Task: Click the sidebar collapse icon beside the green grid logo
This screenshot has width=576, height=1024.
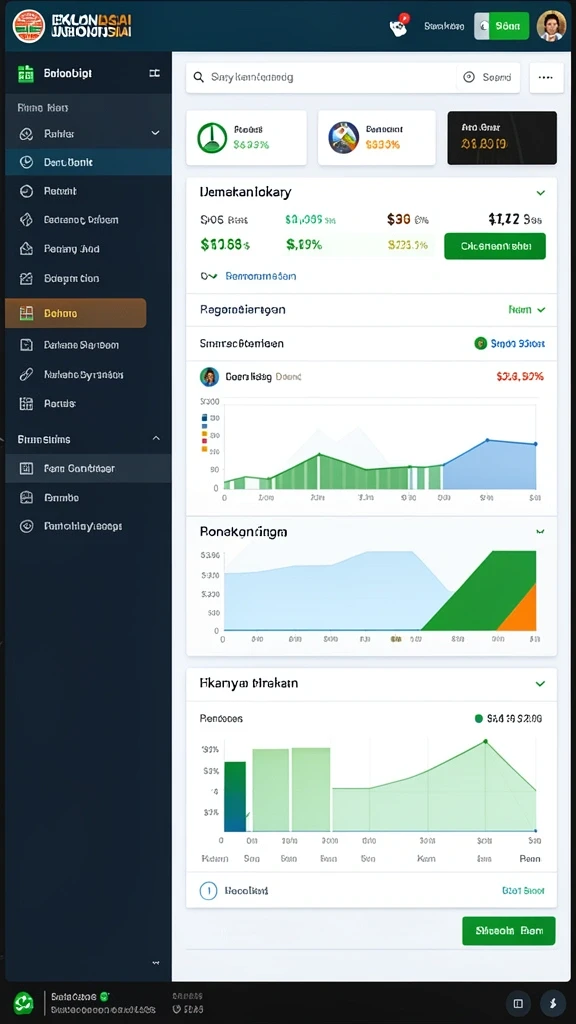Action: [x=155, y=74]
